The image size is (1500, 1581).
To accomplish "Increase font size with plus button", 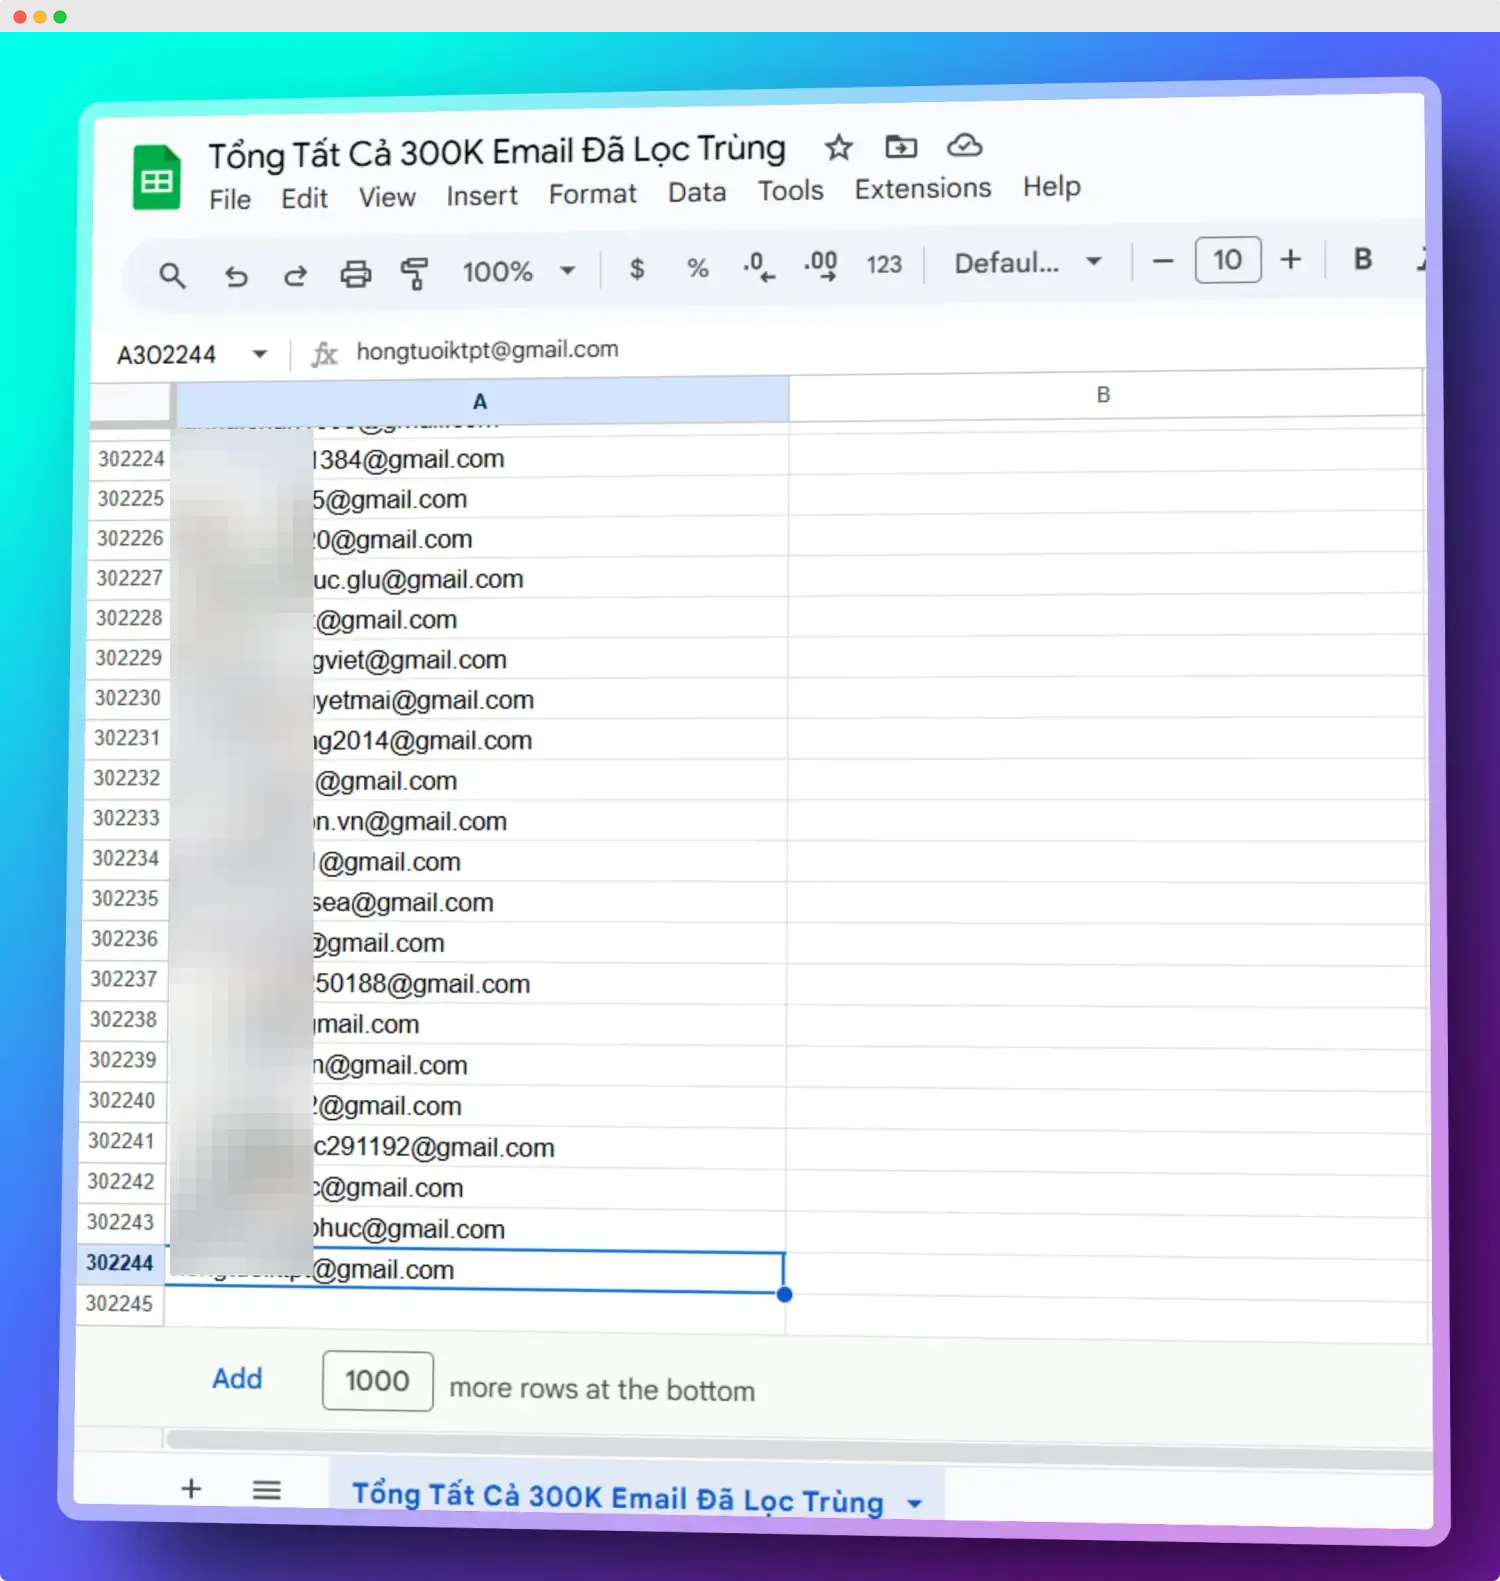I will point(1291,260).
